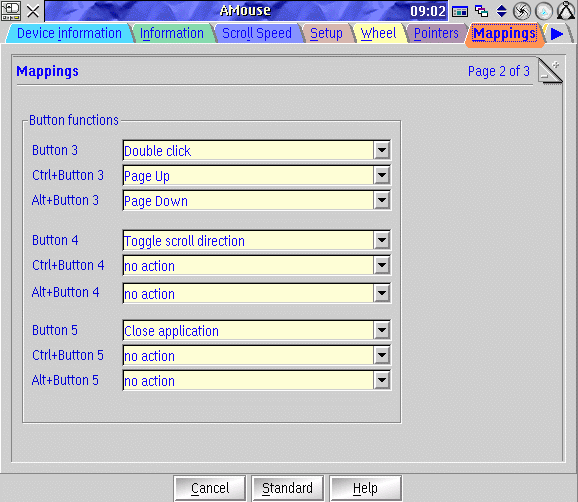This screenshot has height=502, width=578.
Task: Click the Button 4 label
Action: [x=55, y=240]
